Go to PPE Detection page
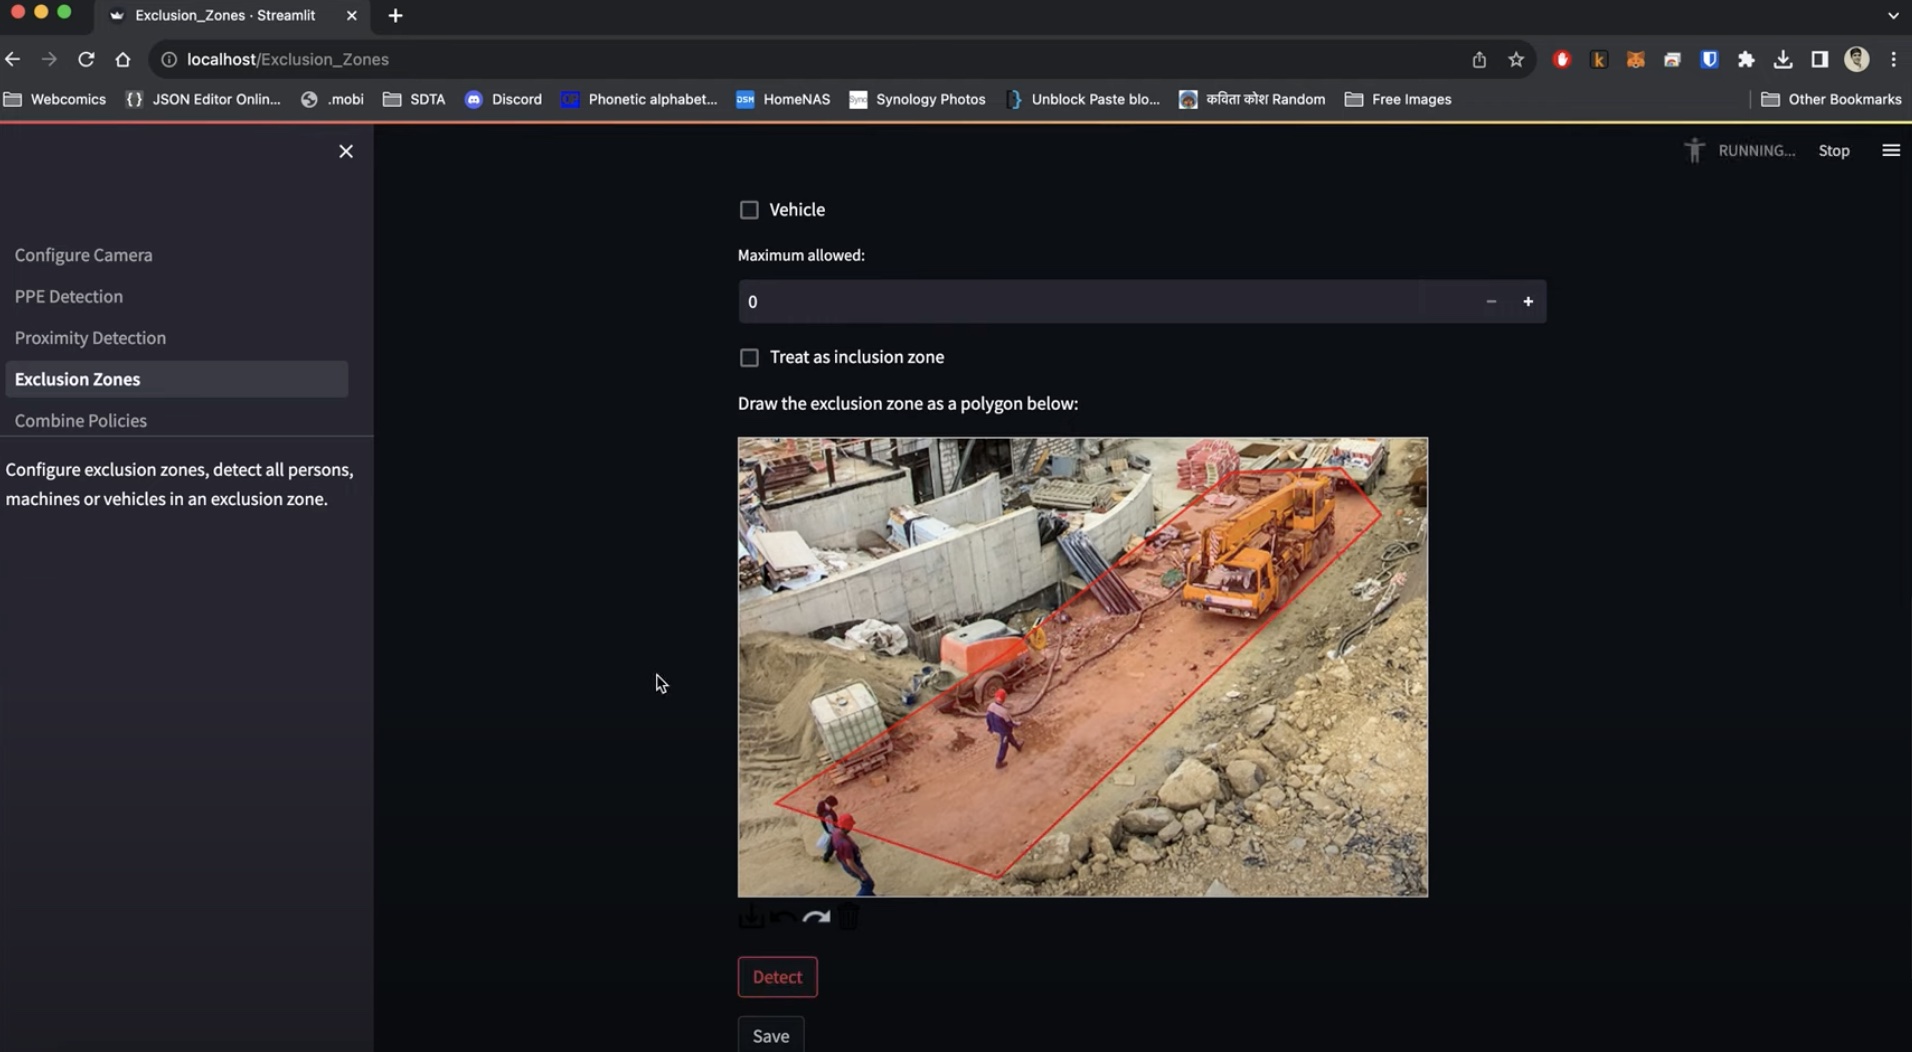This screenshot has width=1912, height=1052. tap(69, 296)
